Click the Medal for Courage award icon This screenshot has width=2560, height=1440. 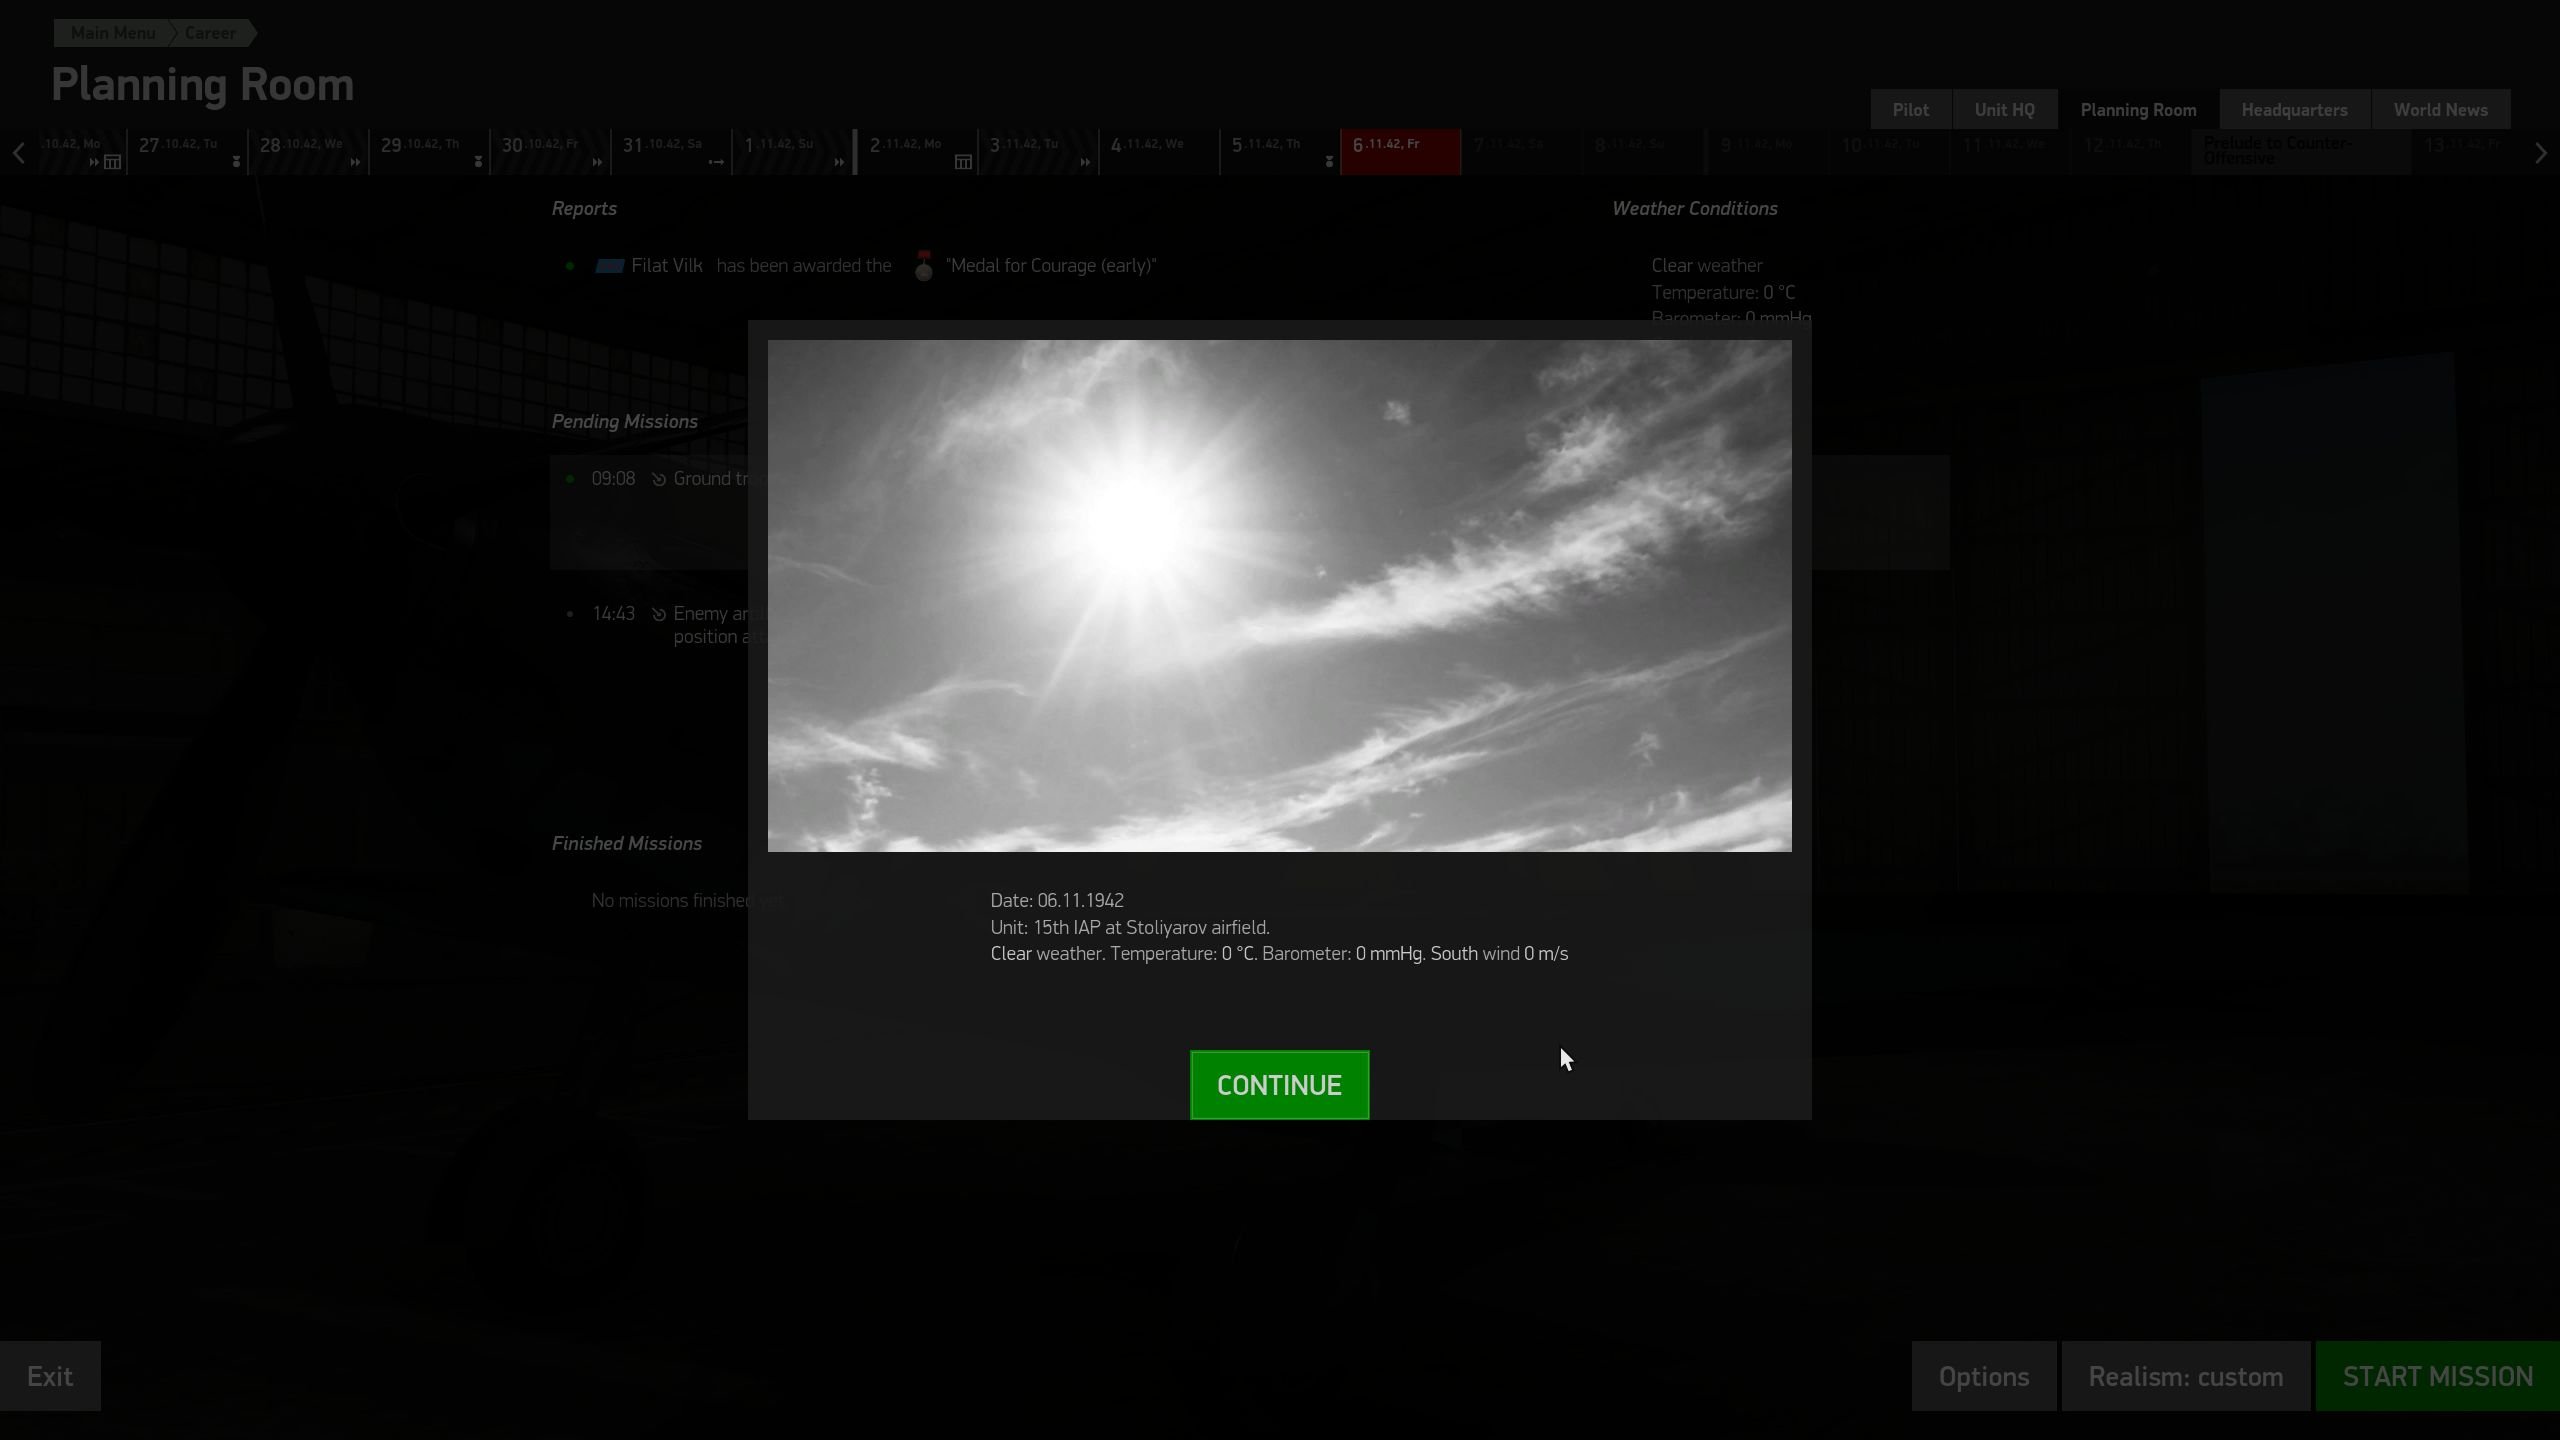pyautogui.click(x=924, y=266)
